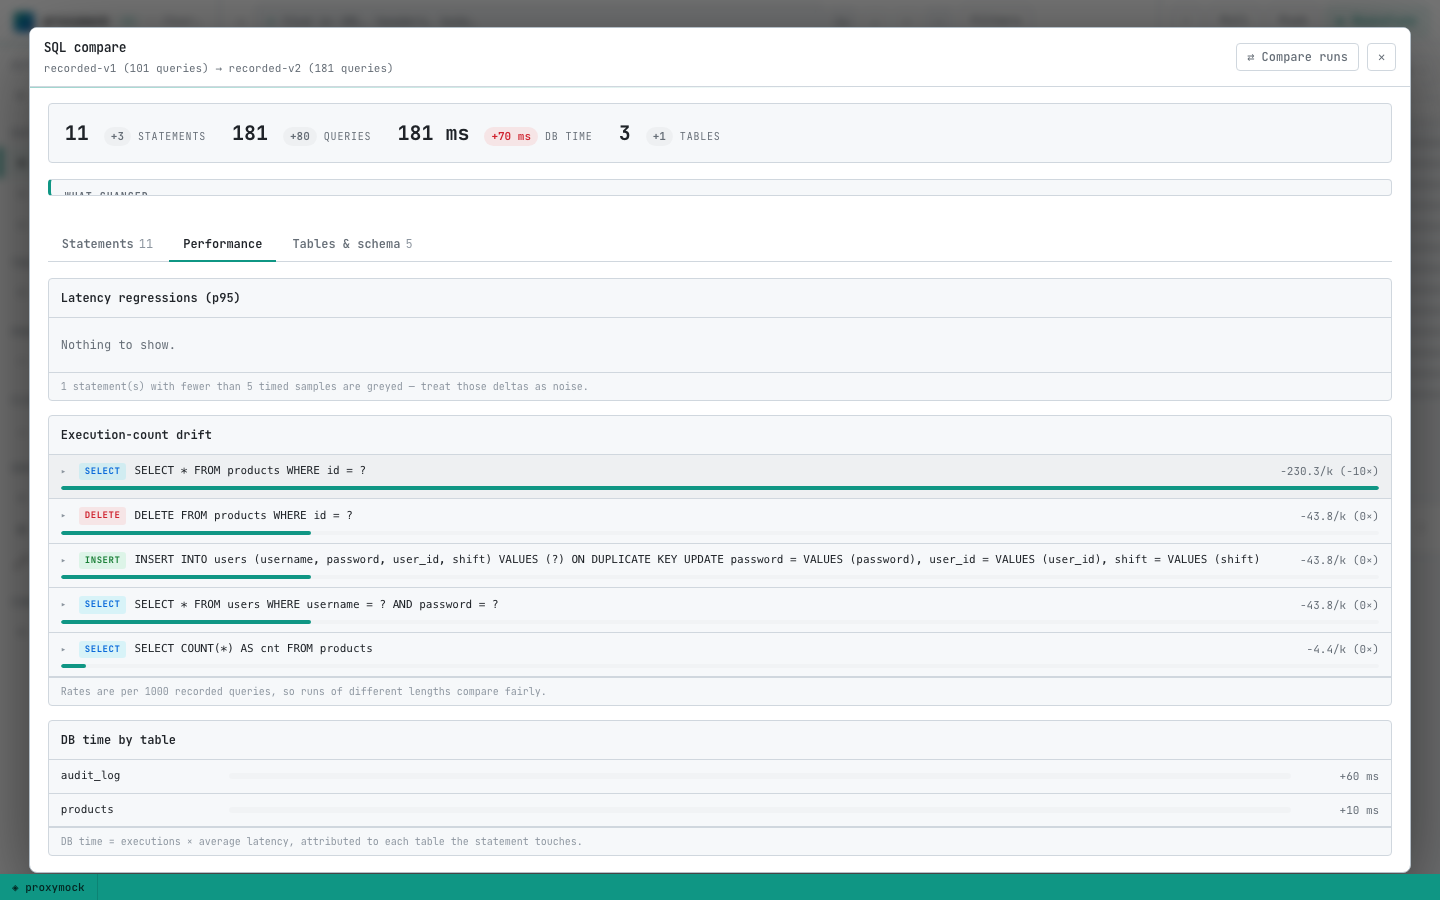Click the -230.3/k (-10×) drift value
The width and height of the screenshot is (1440, 900).
pyautogui.click(x=1329, y=471)
